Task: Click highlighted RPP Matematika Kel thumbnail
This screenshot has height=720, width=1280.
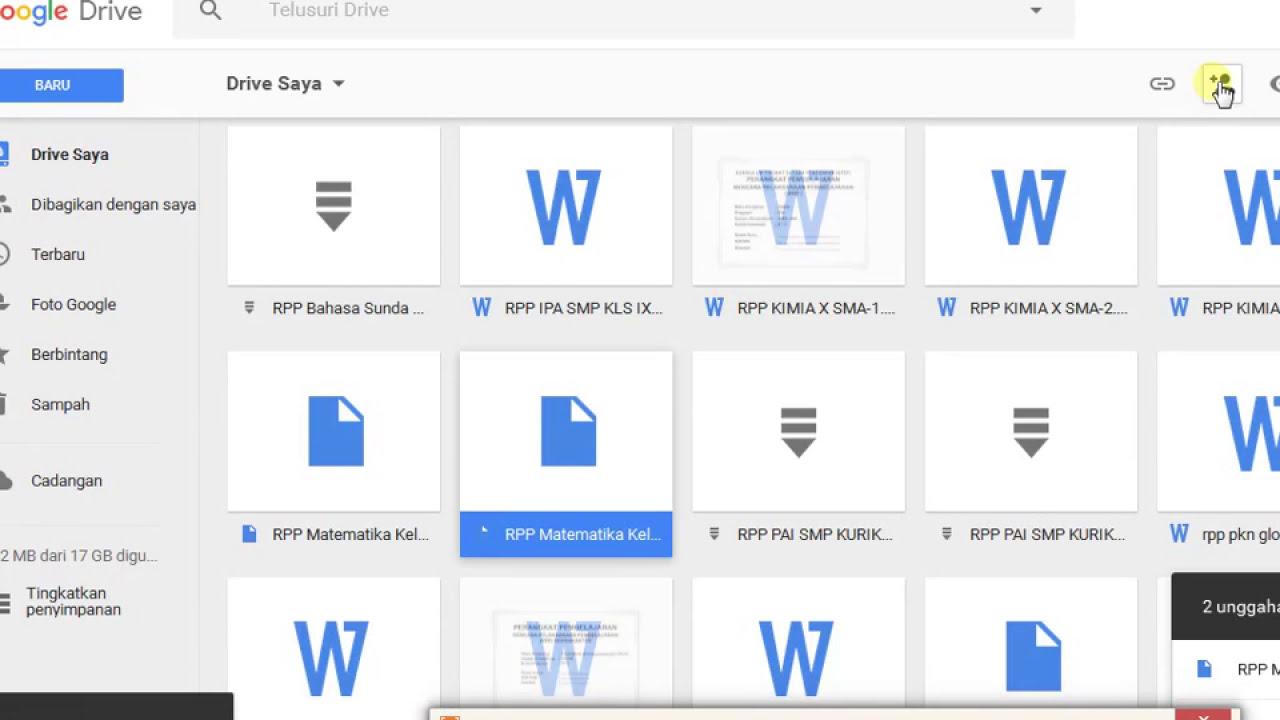Action: (566, 431)
